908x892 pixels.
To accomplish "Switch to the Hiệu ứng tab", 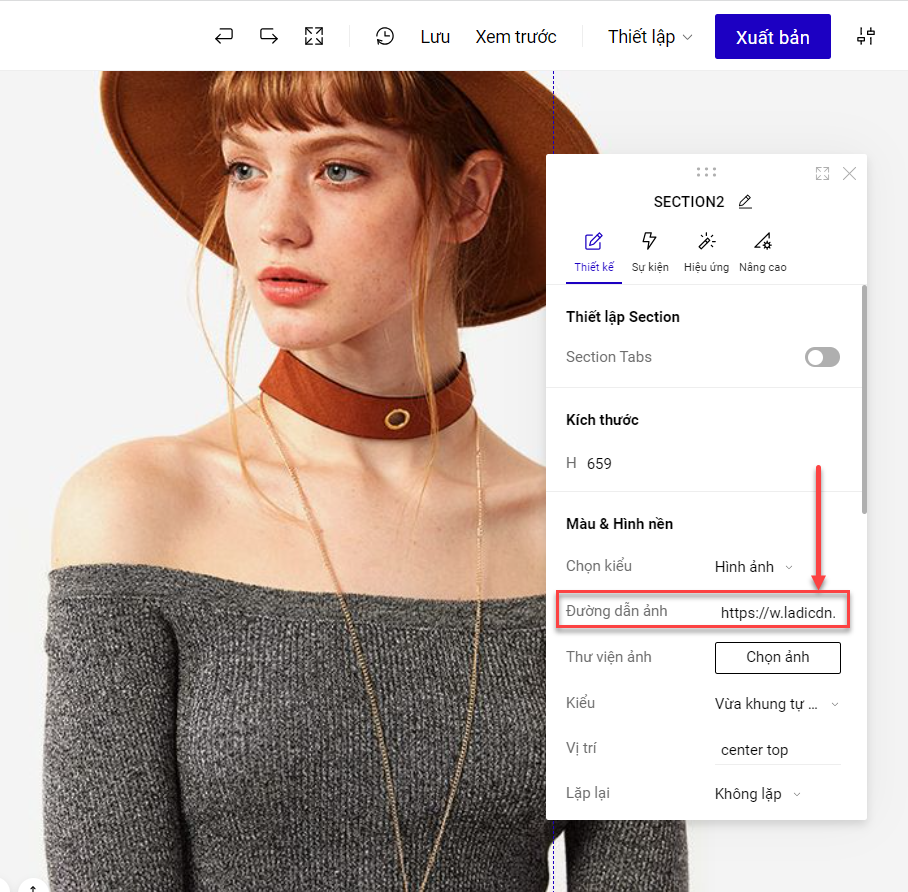I will [x=706, y=252].
